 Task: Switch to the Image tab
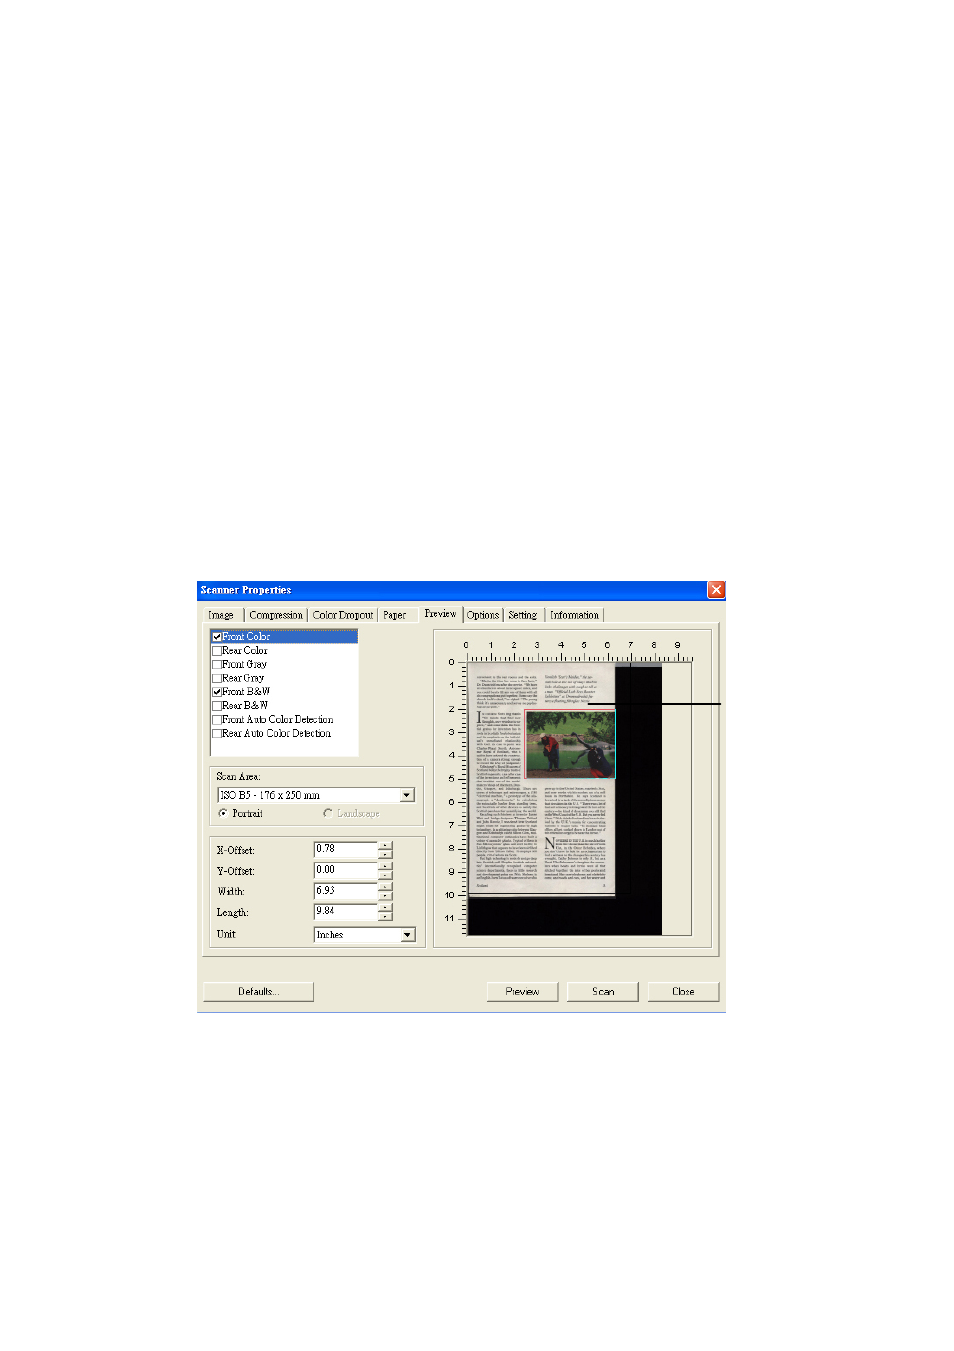(221, 615)
